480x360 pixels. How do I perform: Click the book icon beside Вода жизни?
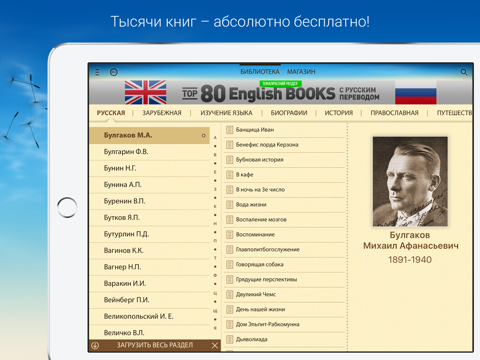click(229, 204)
